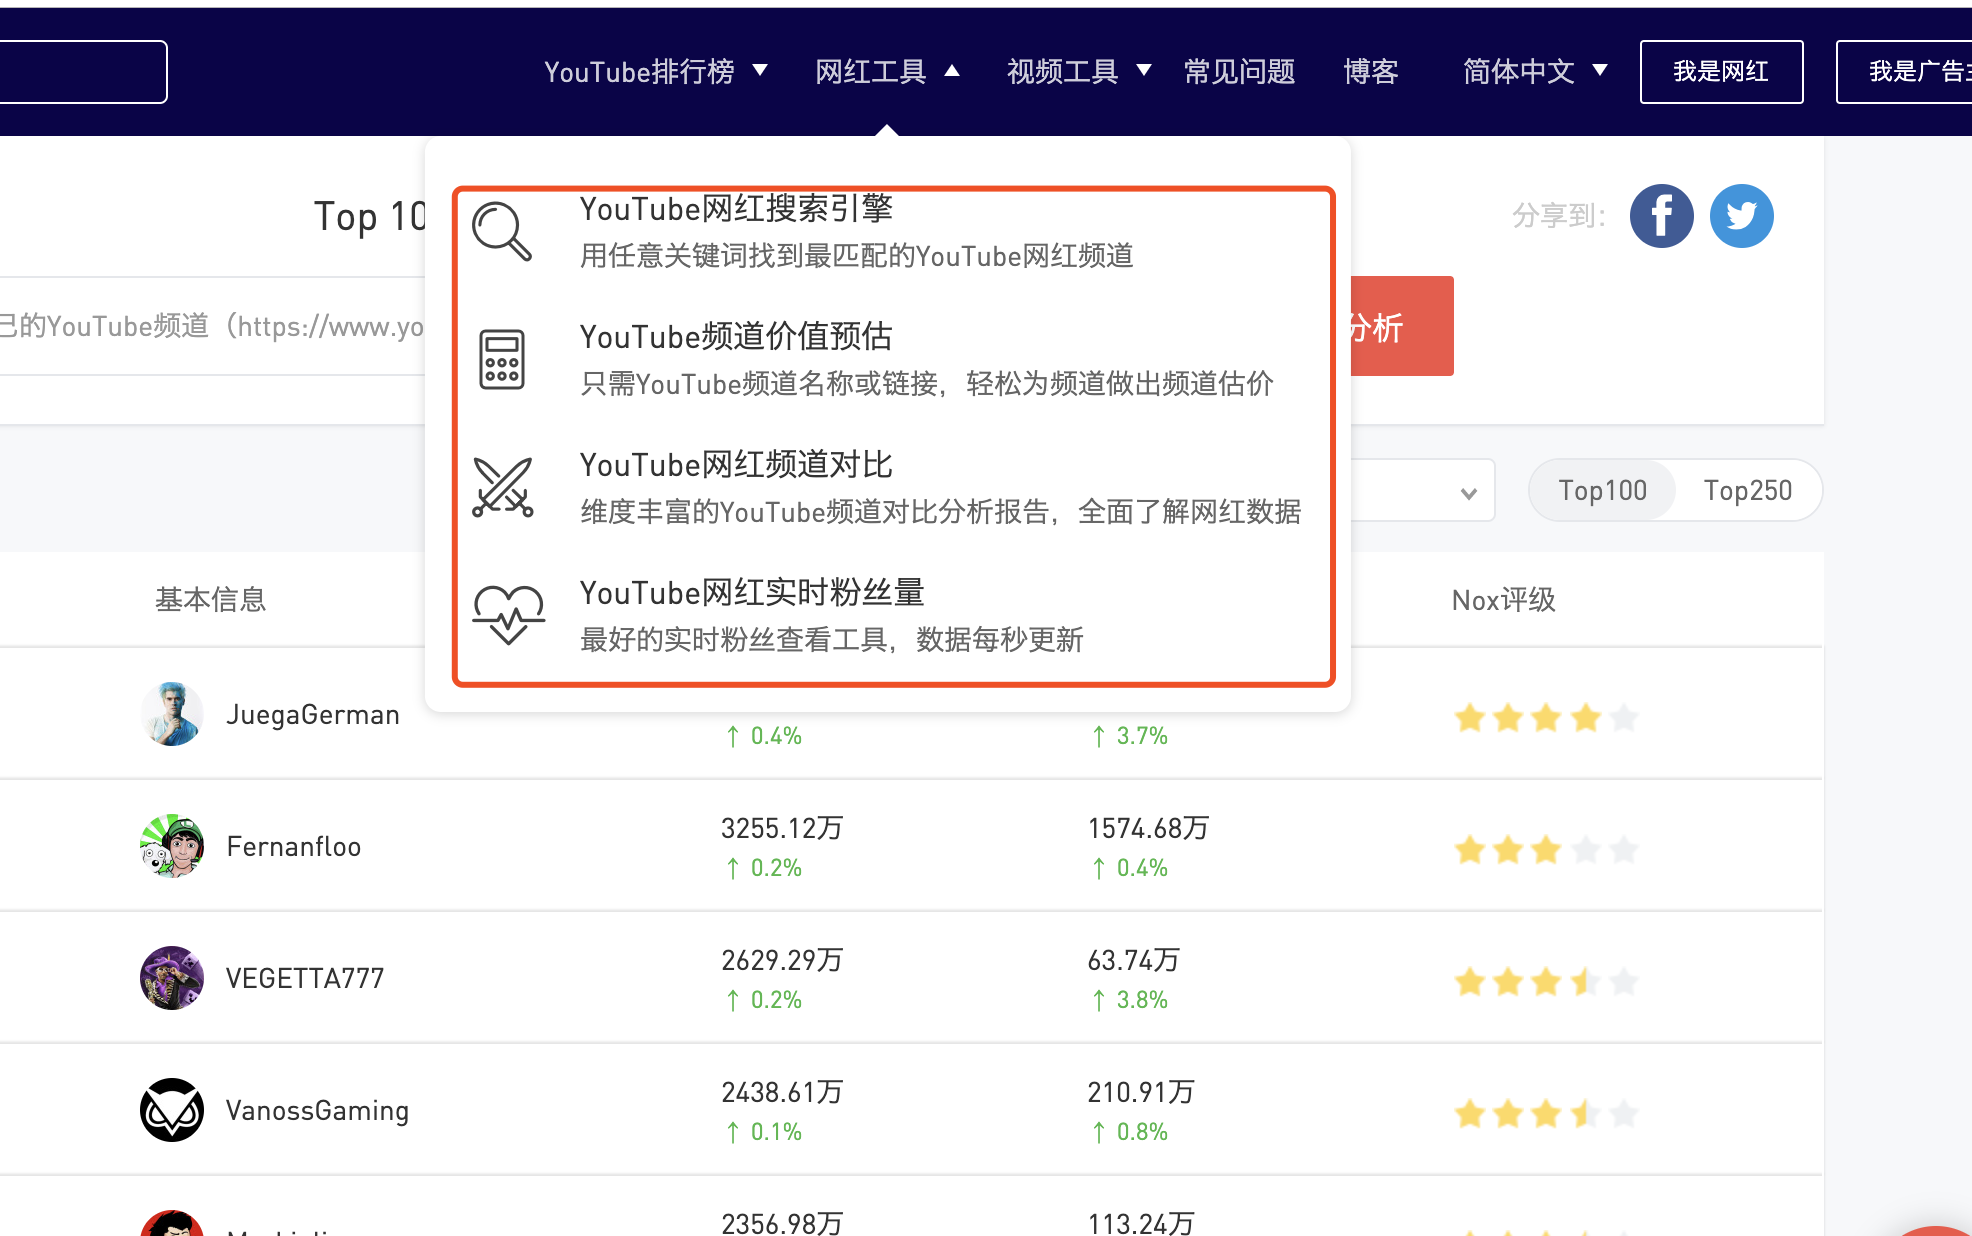Open the 博客 link
The height and width of the screenshot is (1236, 1972).
coord(1370,71)
